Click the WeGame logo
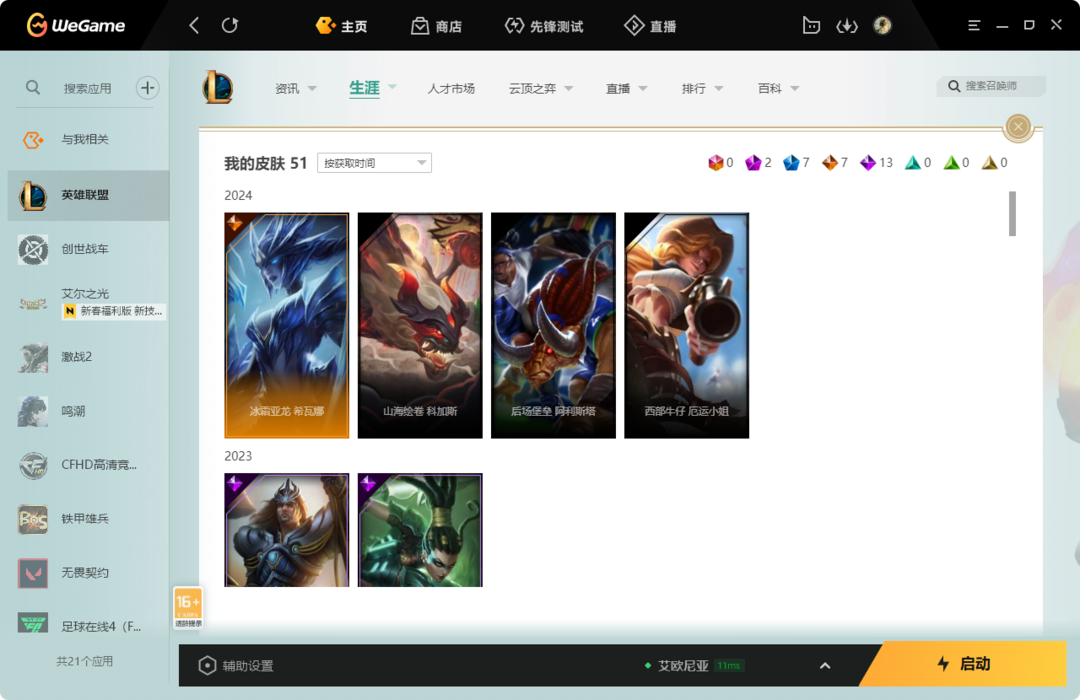Image resolution: width=1080 pixels, height=700 pixels. point(76,25)
